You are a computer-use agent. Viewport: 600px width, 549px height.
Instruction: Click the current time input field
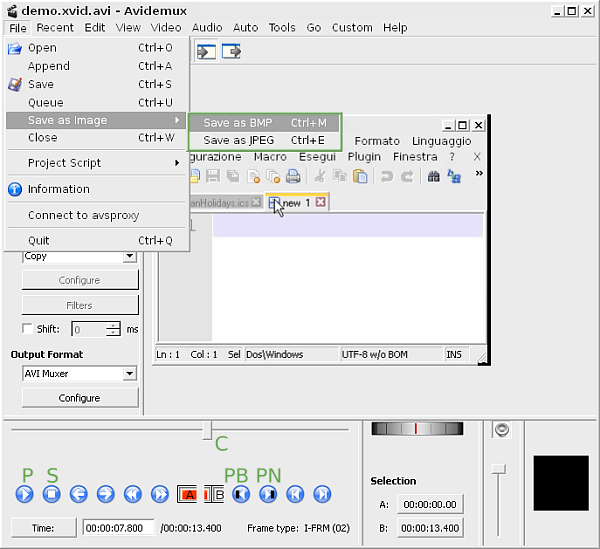(118, 528)
